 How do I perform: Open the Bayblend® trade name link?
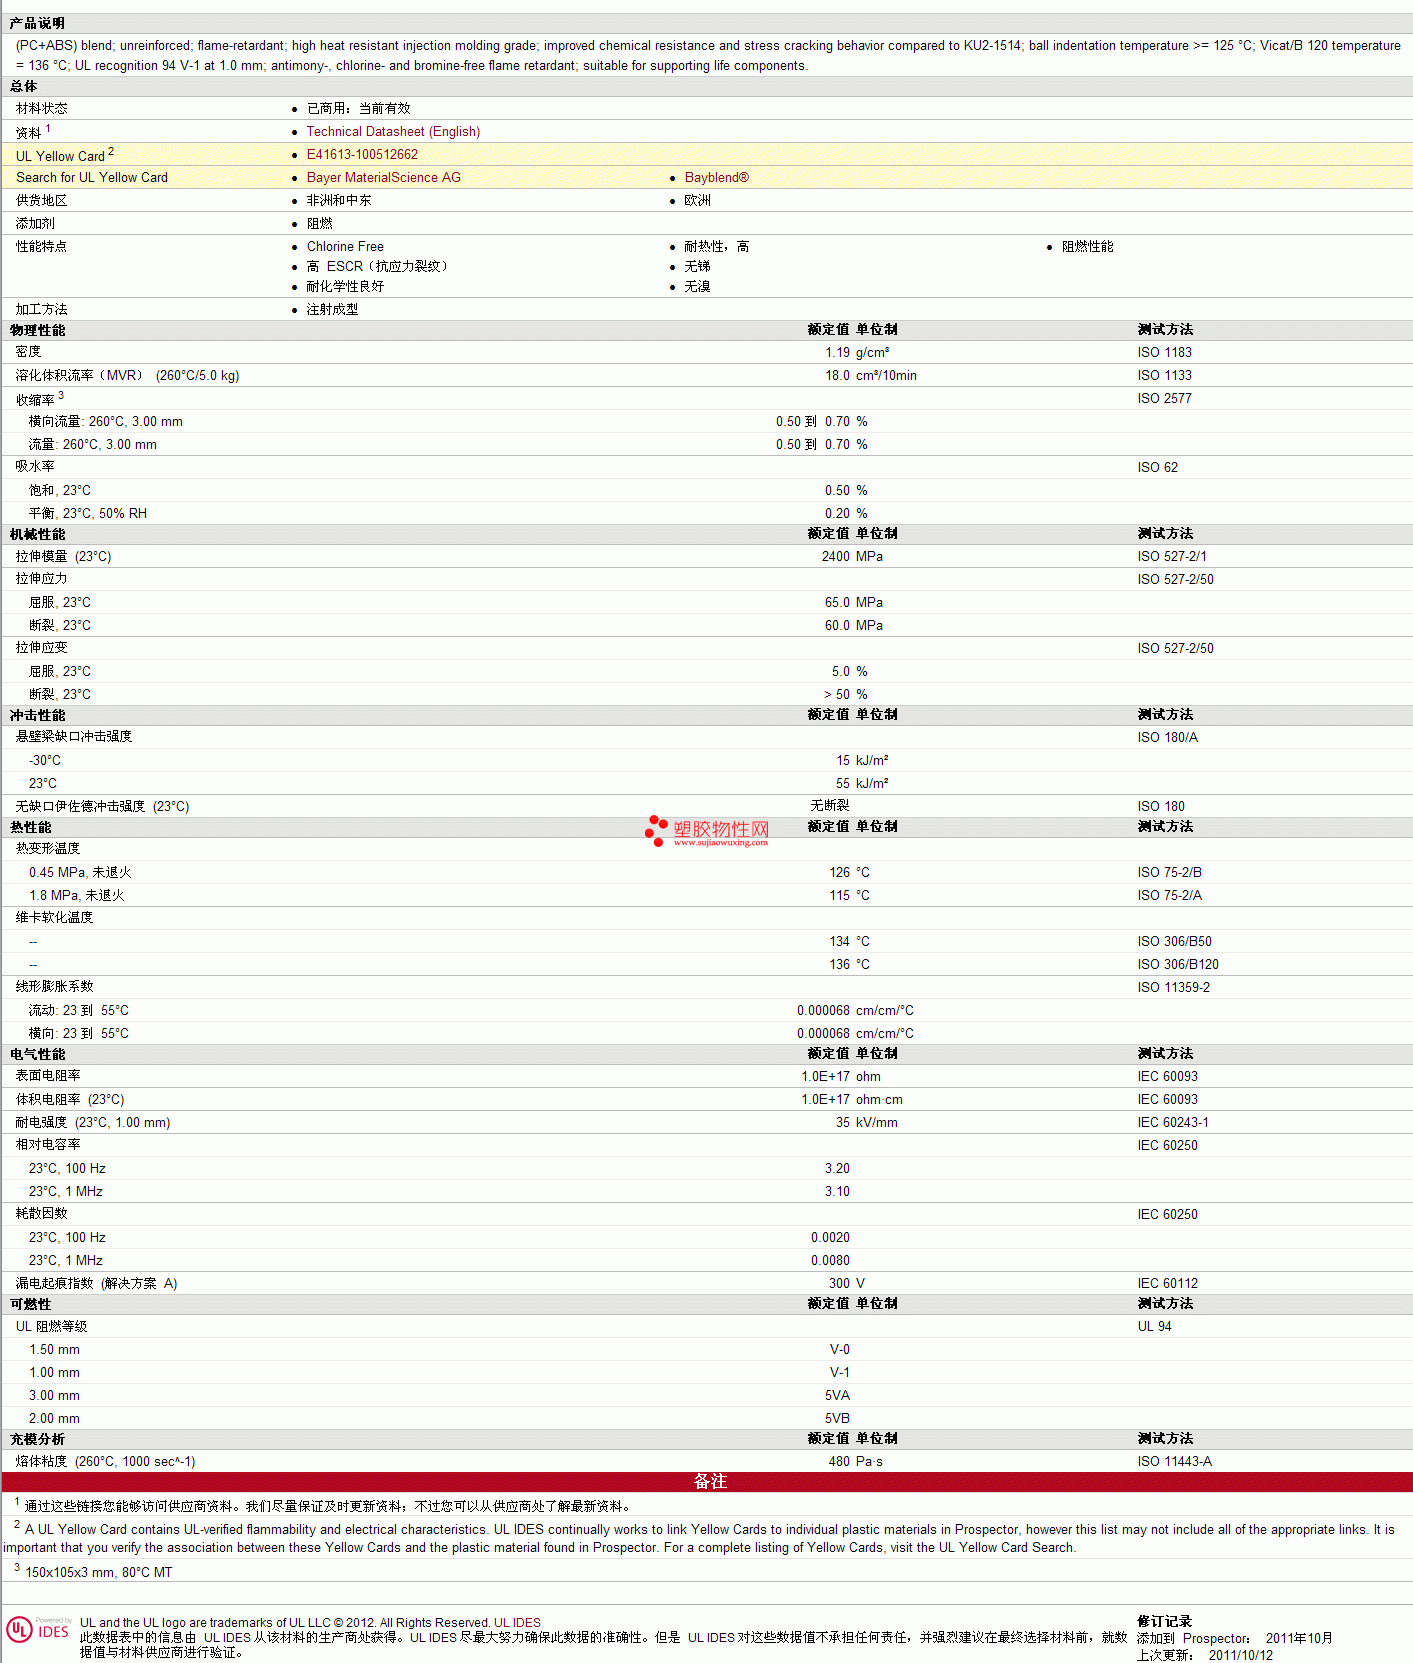716,177
